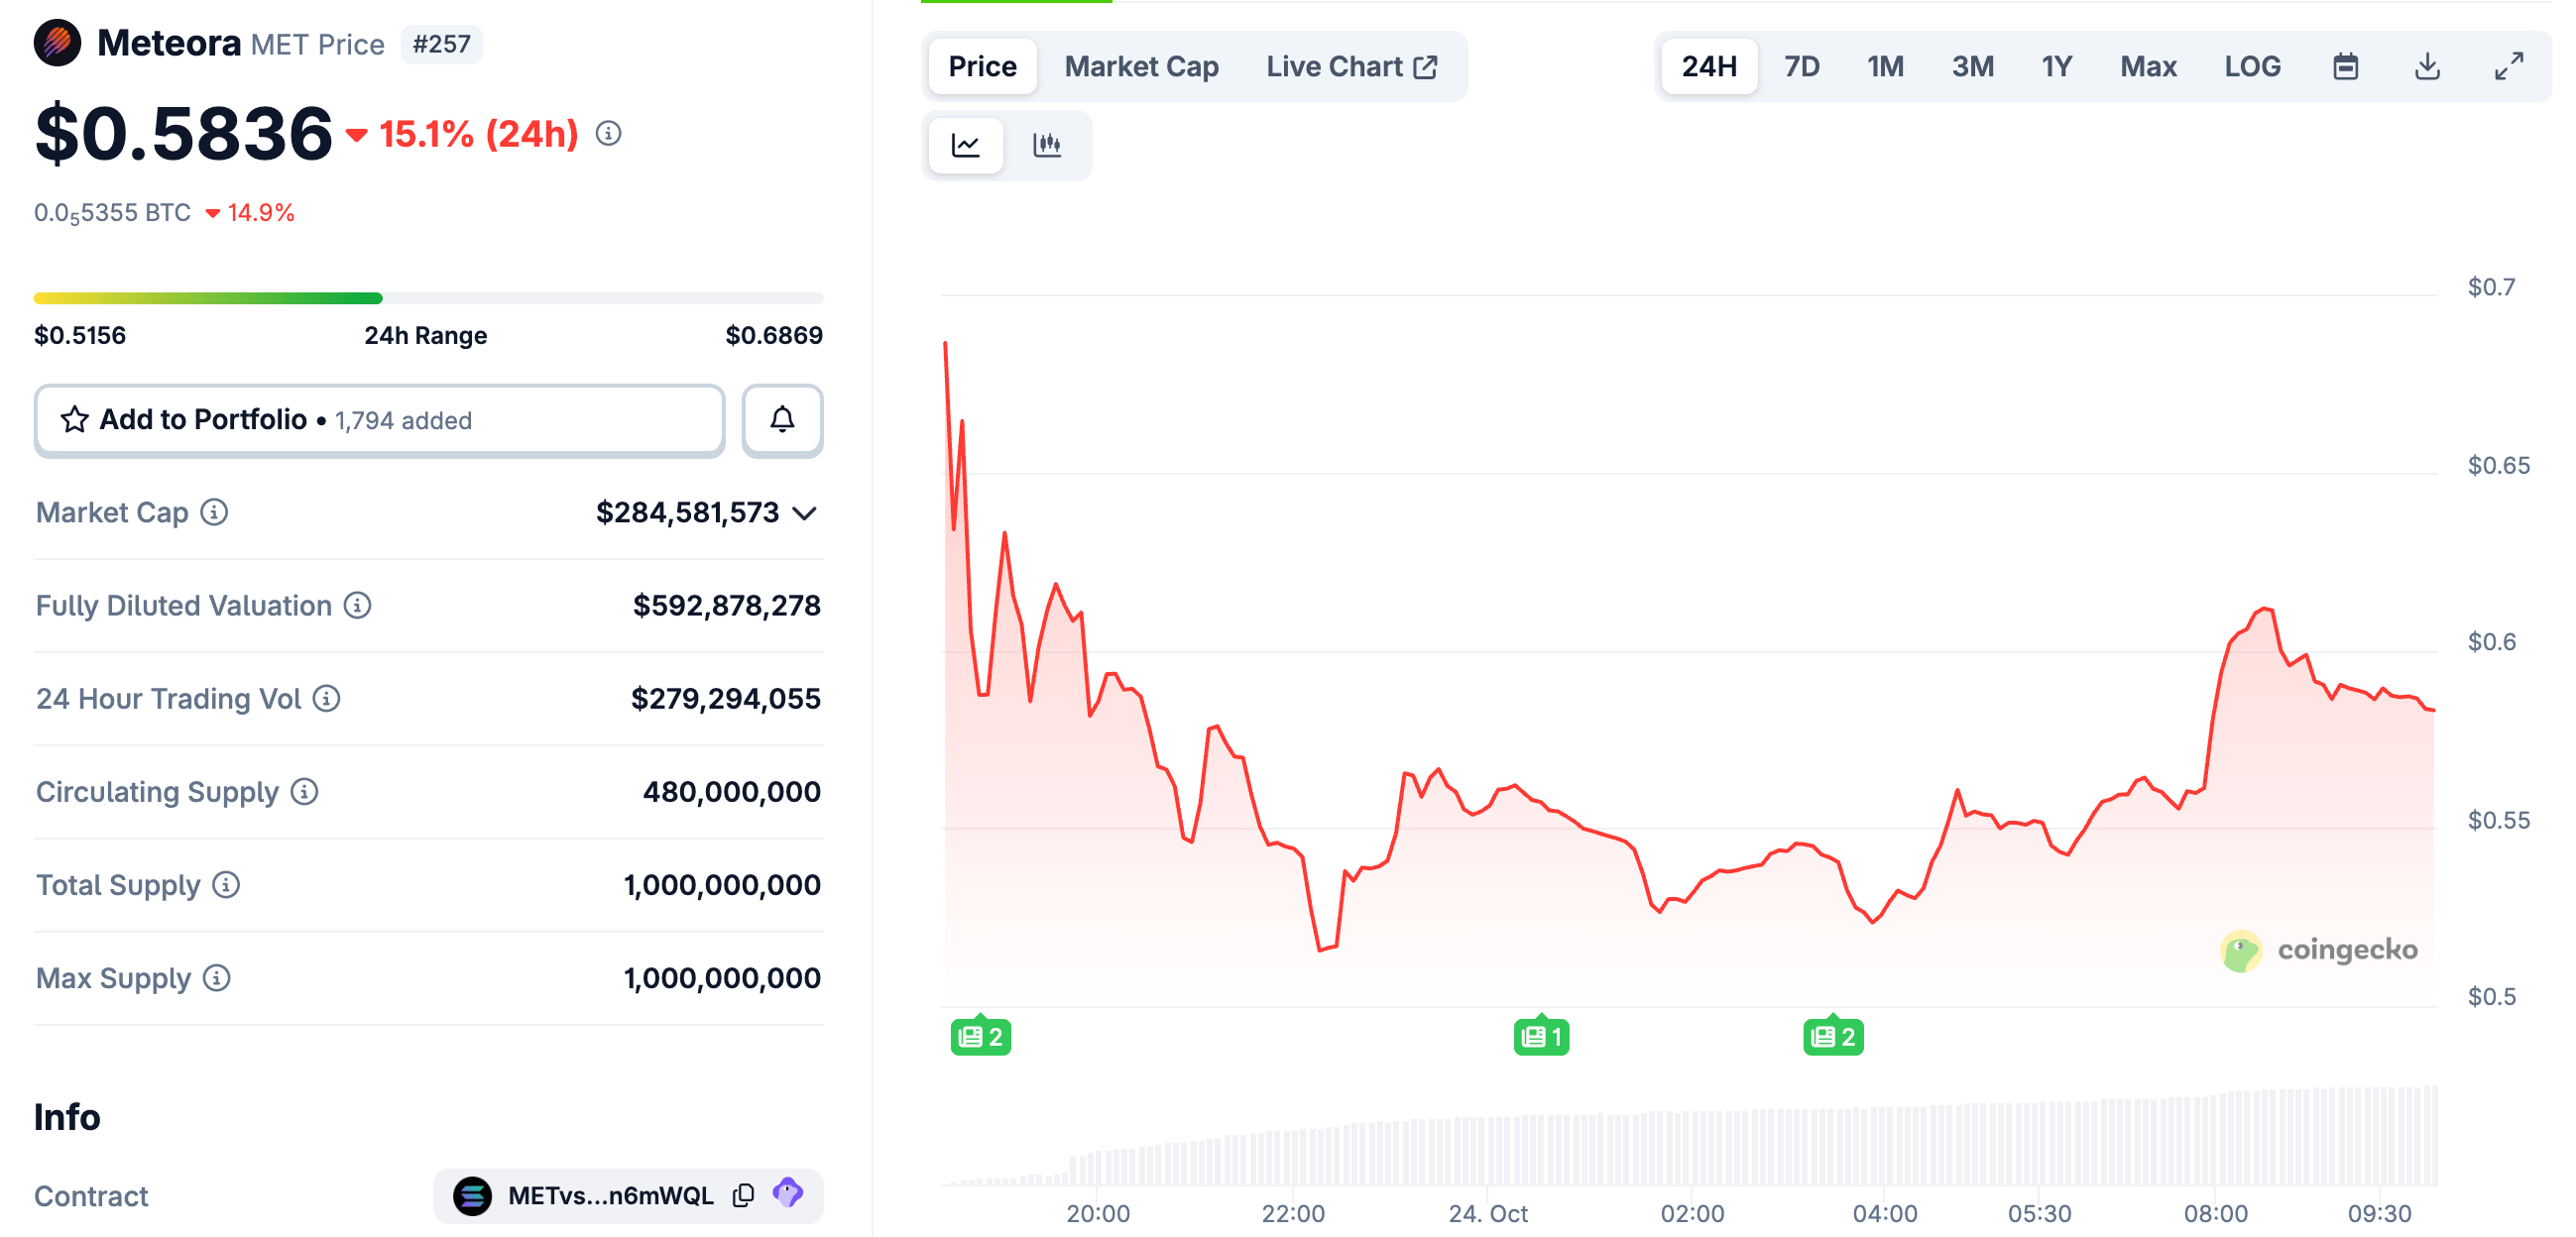Click the price alert bell icon
The height and width of the screenshot is (1237, 2576).
(782, 420)
